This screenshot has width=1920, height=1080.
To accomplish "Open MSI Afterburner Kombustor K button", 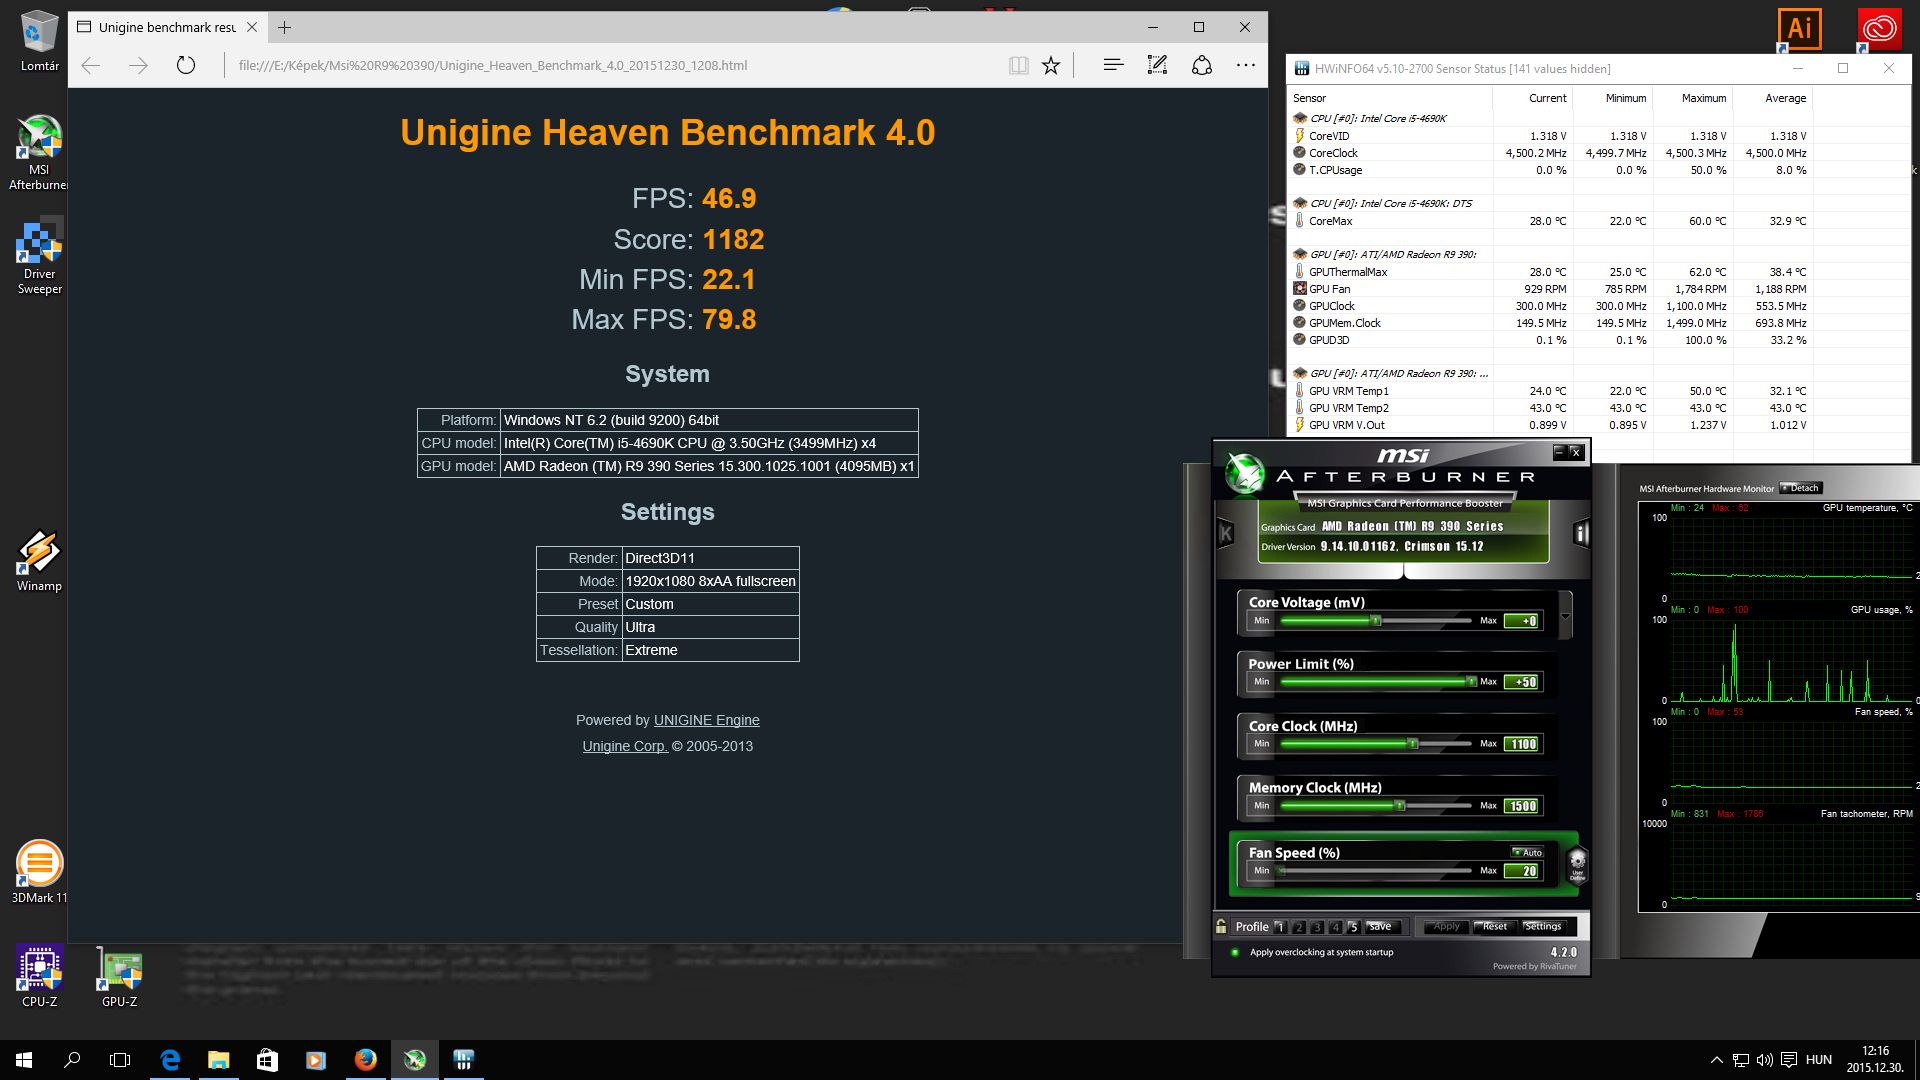I will pos(1226,534).
